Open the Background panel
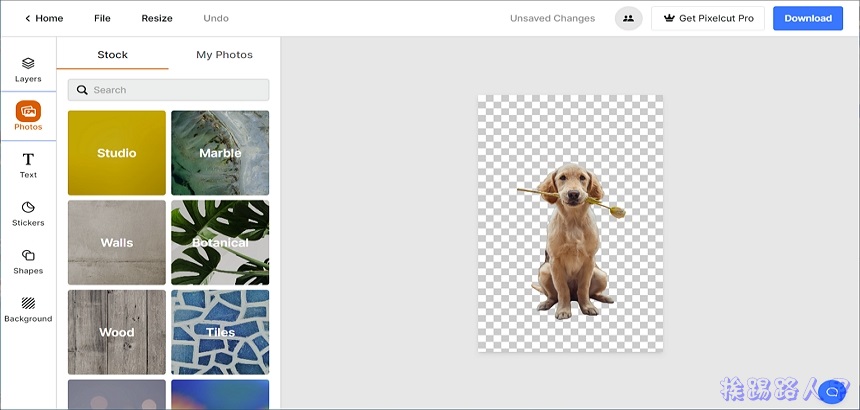This screenshot has height=410, width=860. pos(28,310)
